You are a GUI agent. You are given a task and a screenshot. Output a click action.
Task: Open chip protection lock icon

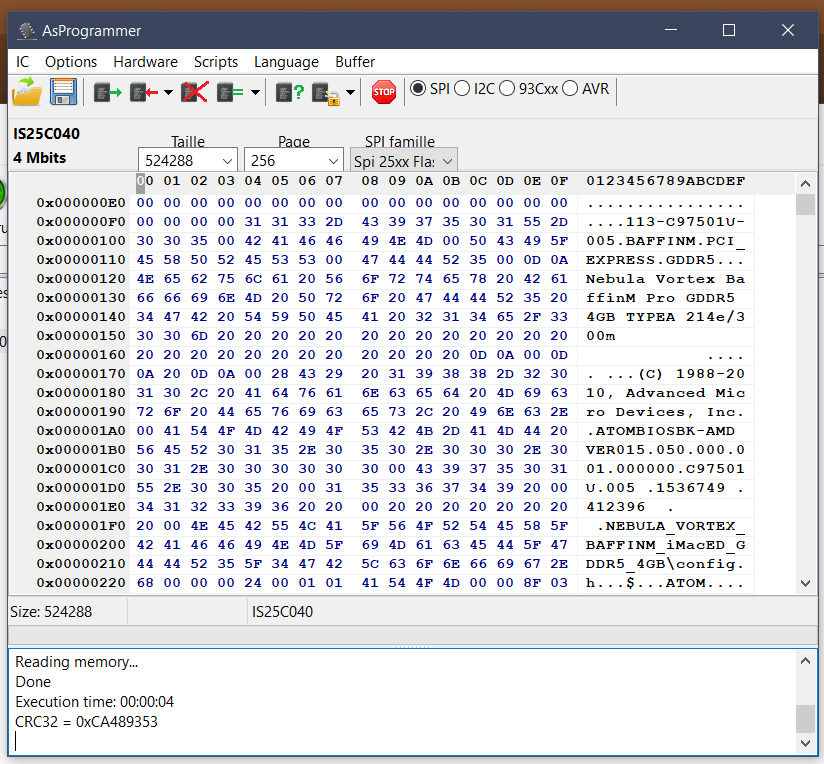coord(326,94)
